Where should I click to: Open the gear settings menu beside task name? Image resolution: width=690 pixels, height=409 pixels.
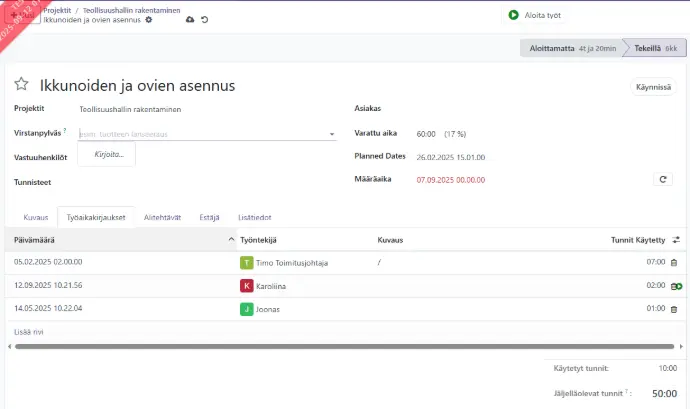tap(149, 20)
